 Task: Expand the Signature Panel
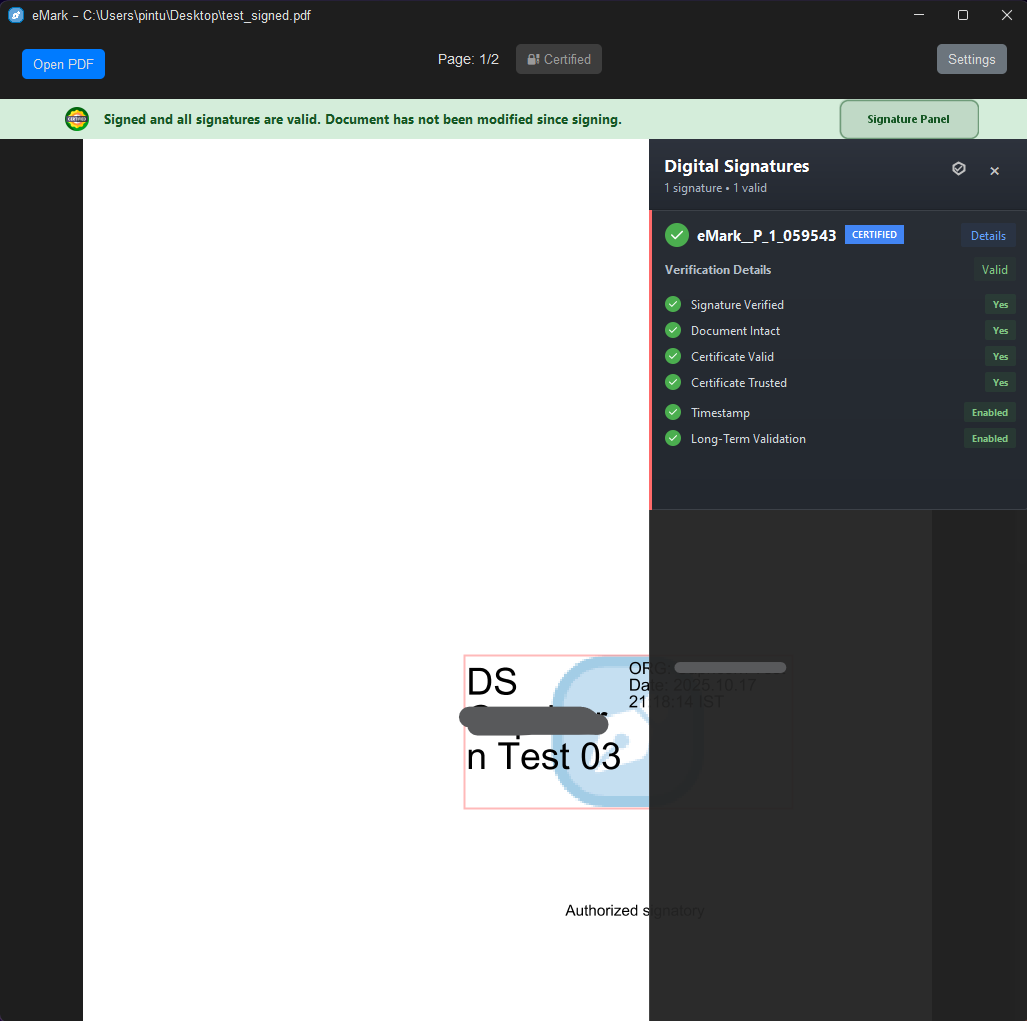pos(908,119)
